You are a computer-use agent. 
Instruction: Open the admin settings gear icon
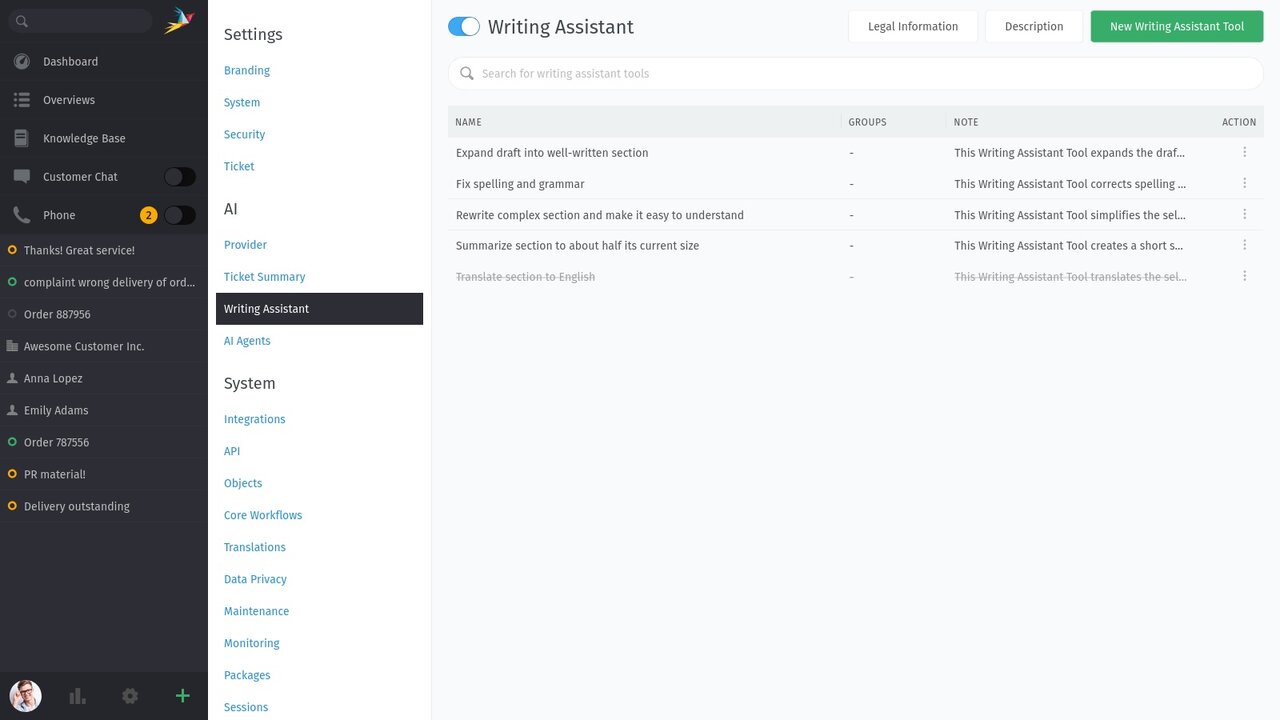tap(130, 695)
